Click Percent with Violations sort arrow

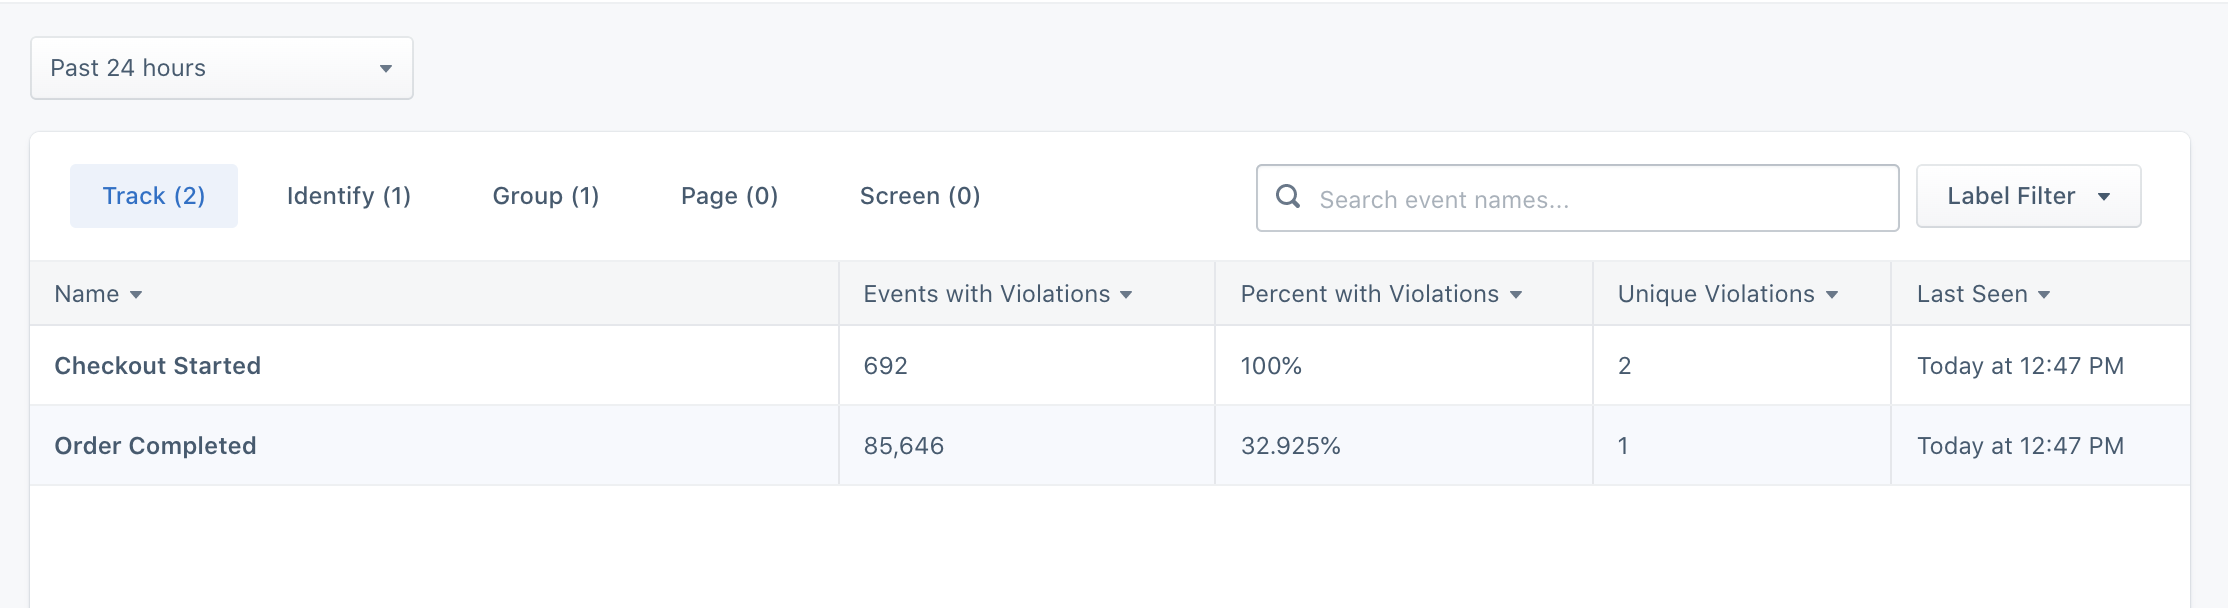(1516, 295)
